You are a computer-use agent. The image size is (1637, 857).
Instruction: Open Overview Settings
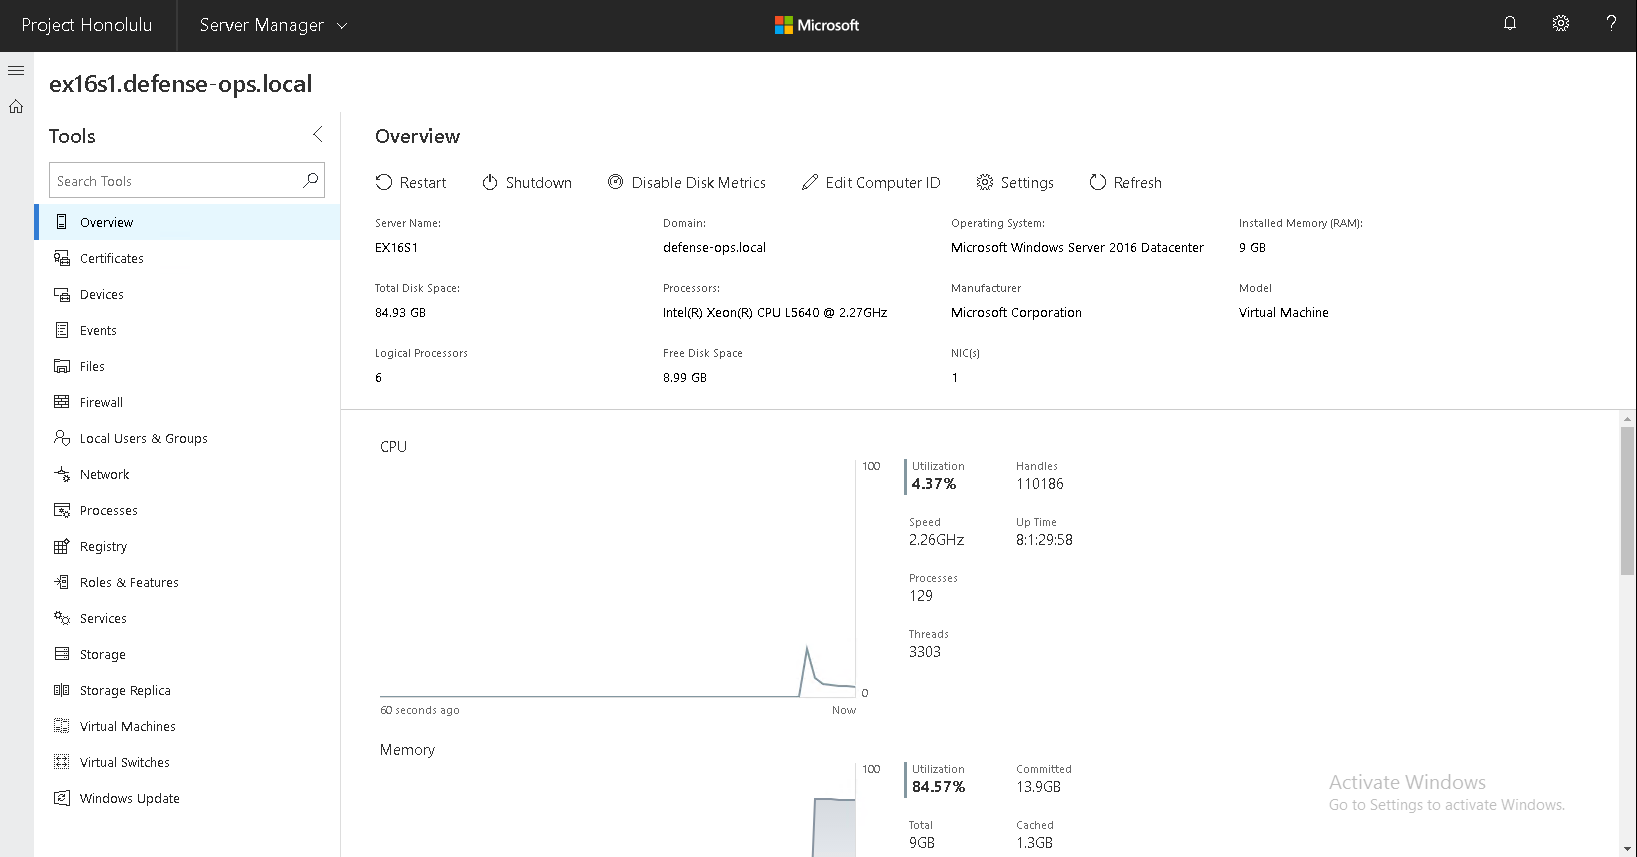[1015, 182]
